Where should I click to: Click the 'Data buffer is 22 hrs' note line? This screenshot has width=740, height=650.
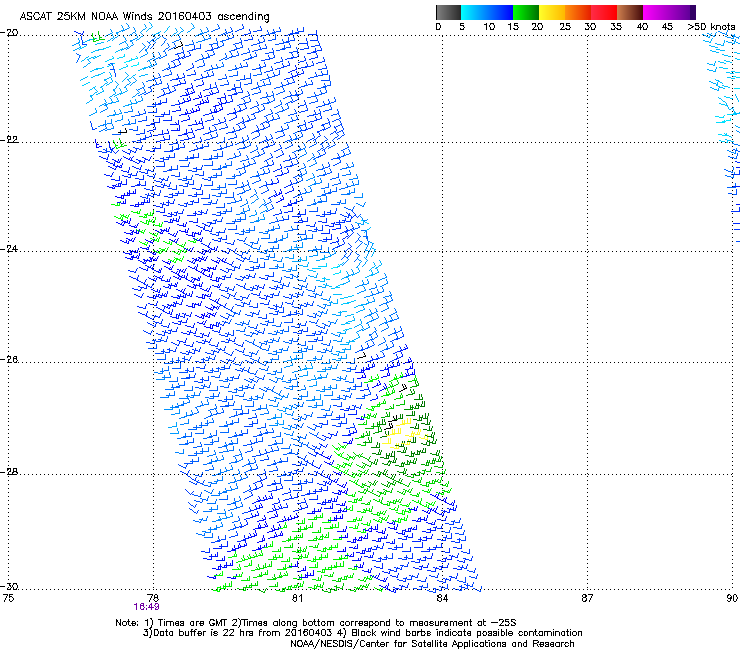click(x=362, y=633)
